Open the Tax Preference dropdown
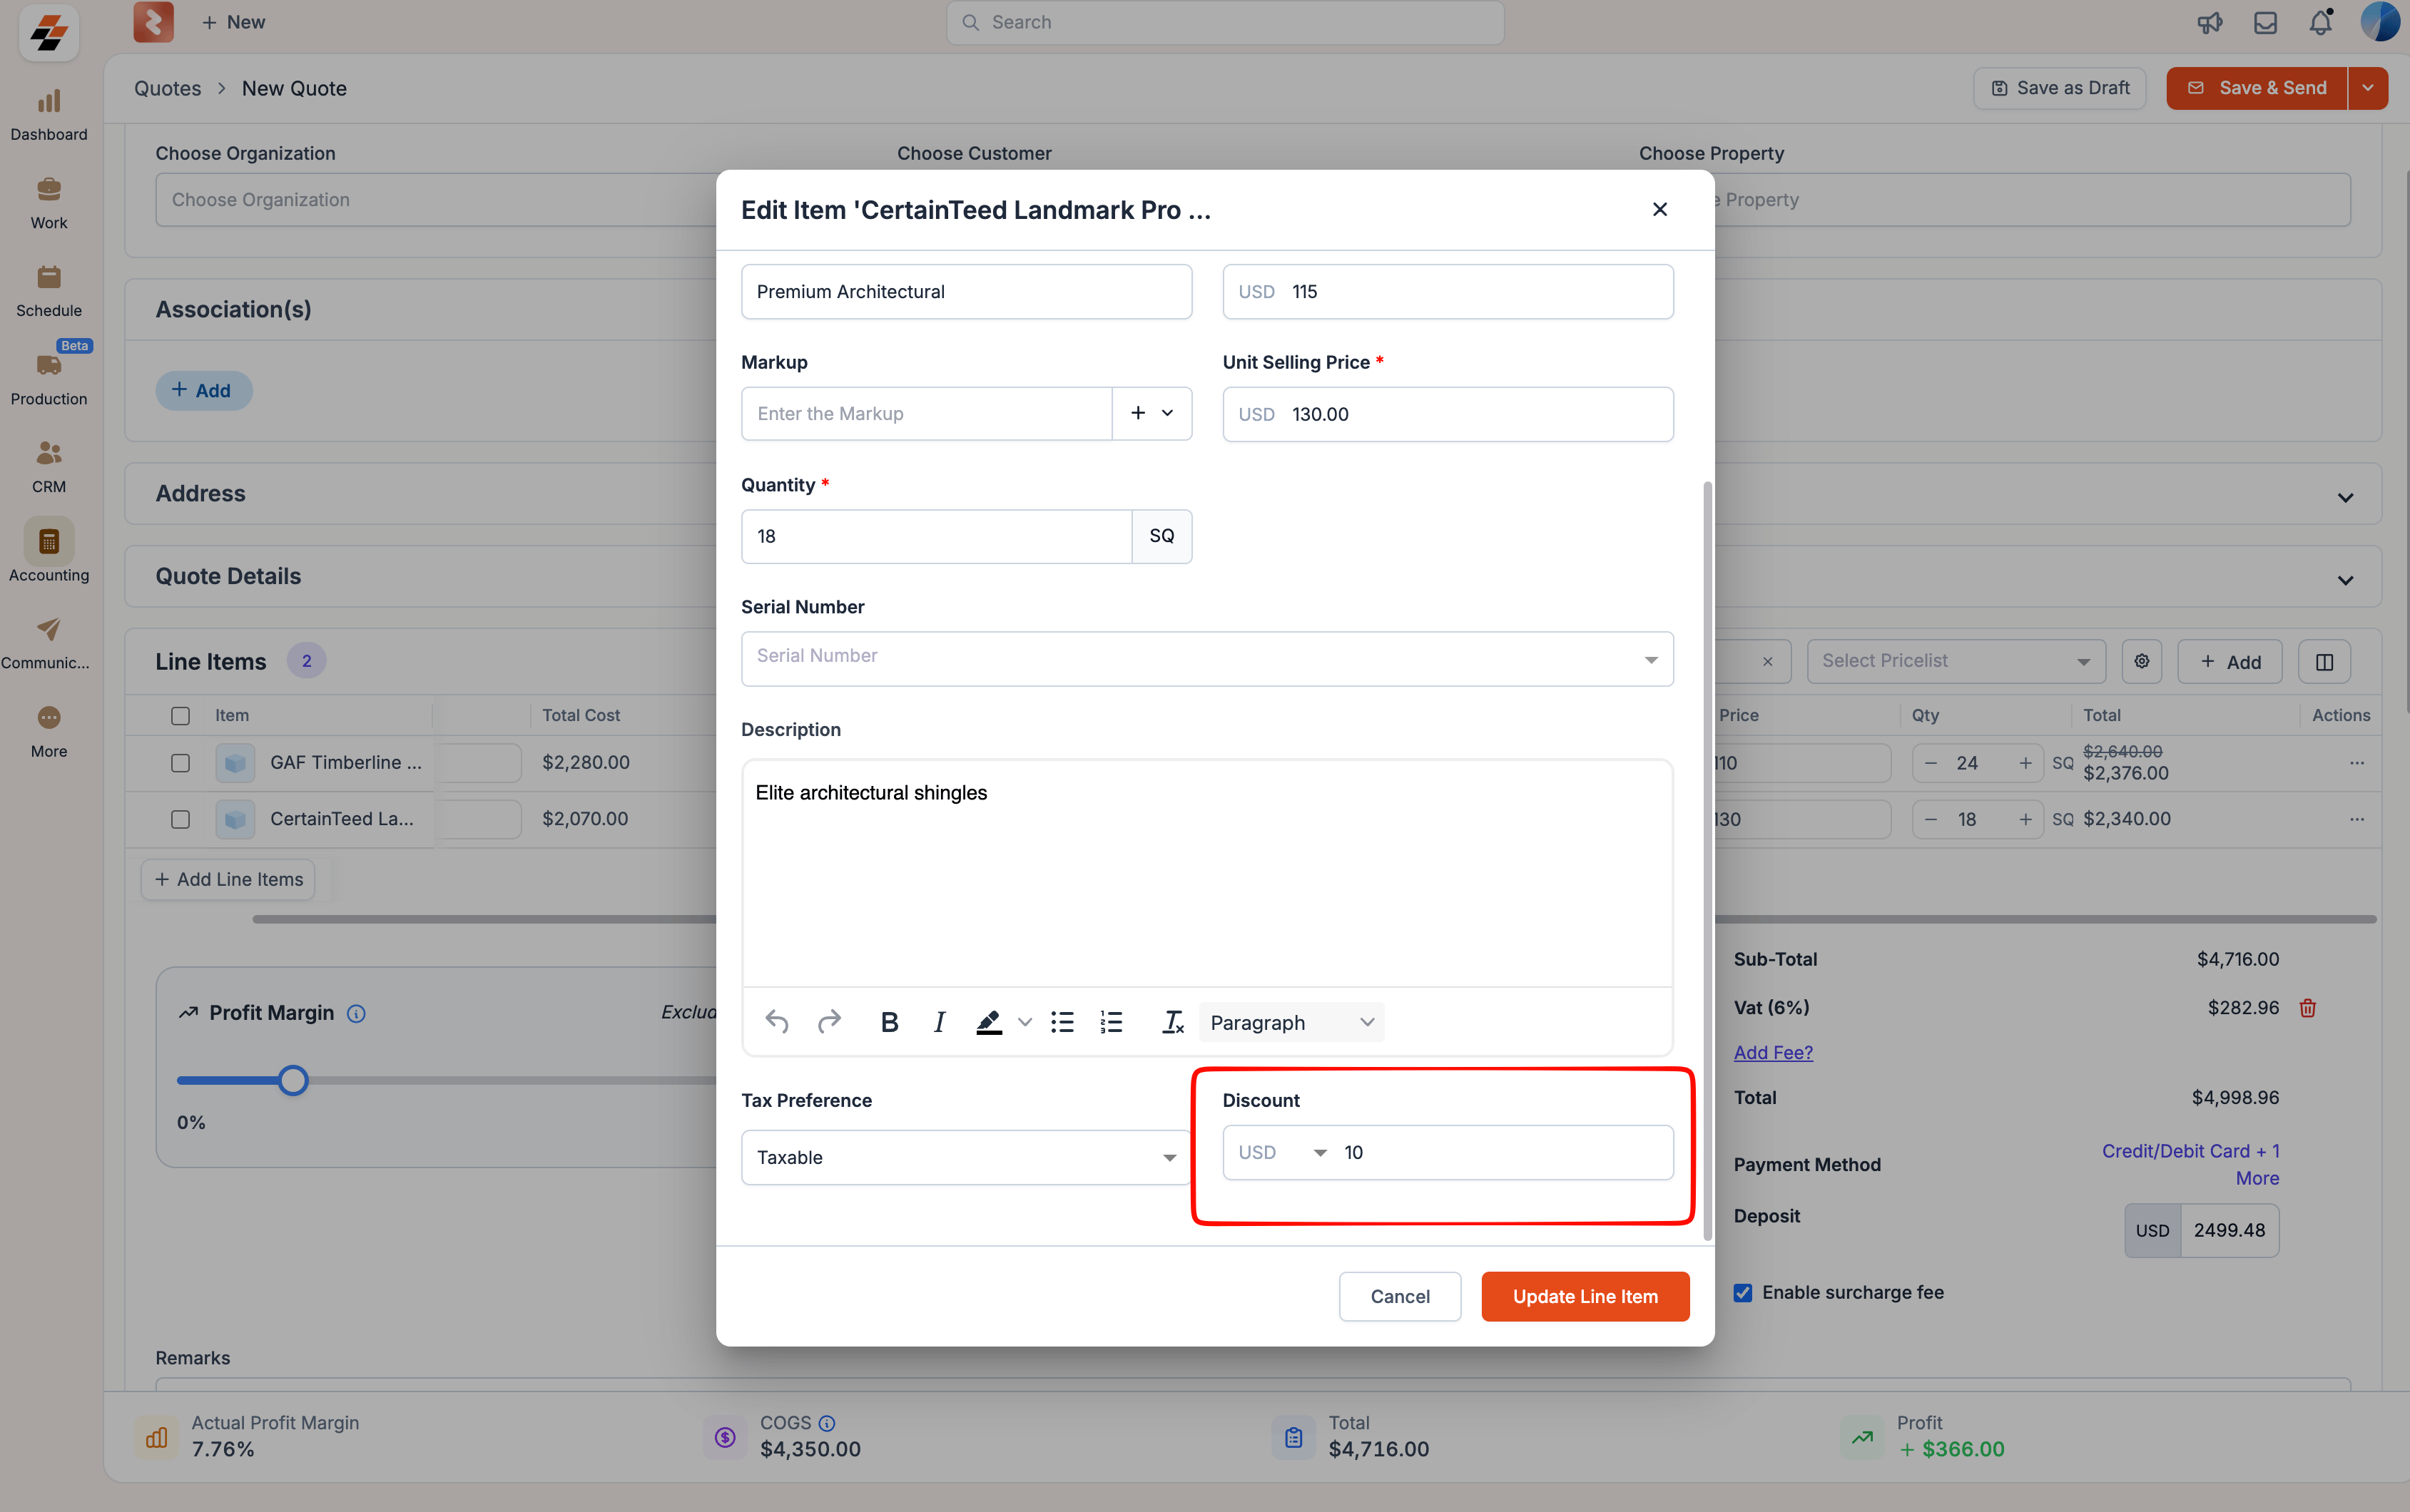Viewport: 2410px width, 1512px height. point(966,1157)
